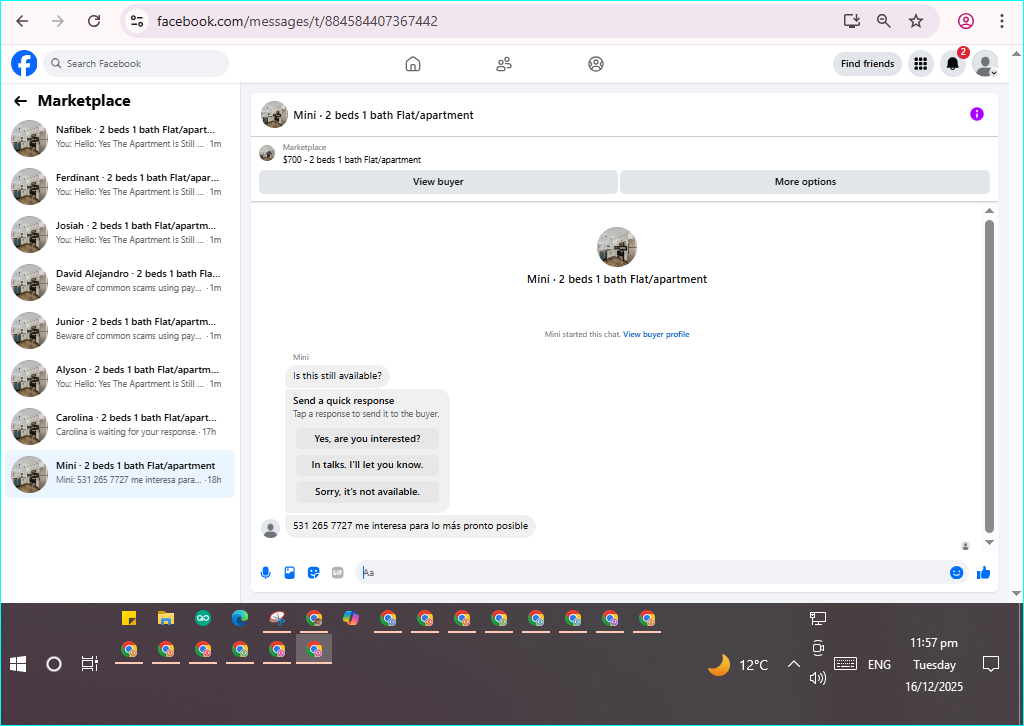Send quick response 'Sorry, it's not available.'

(x=367, y=492)
